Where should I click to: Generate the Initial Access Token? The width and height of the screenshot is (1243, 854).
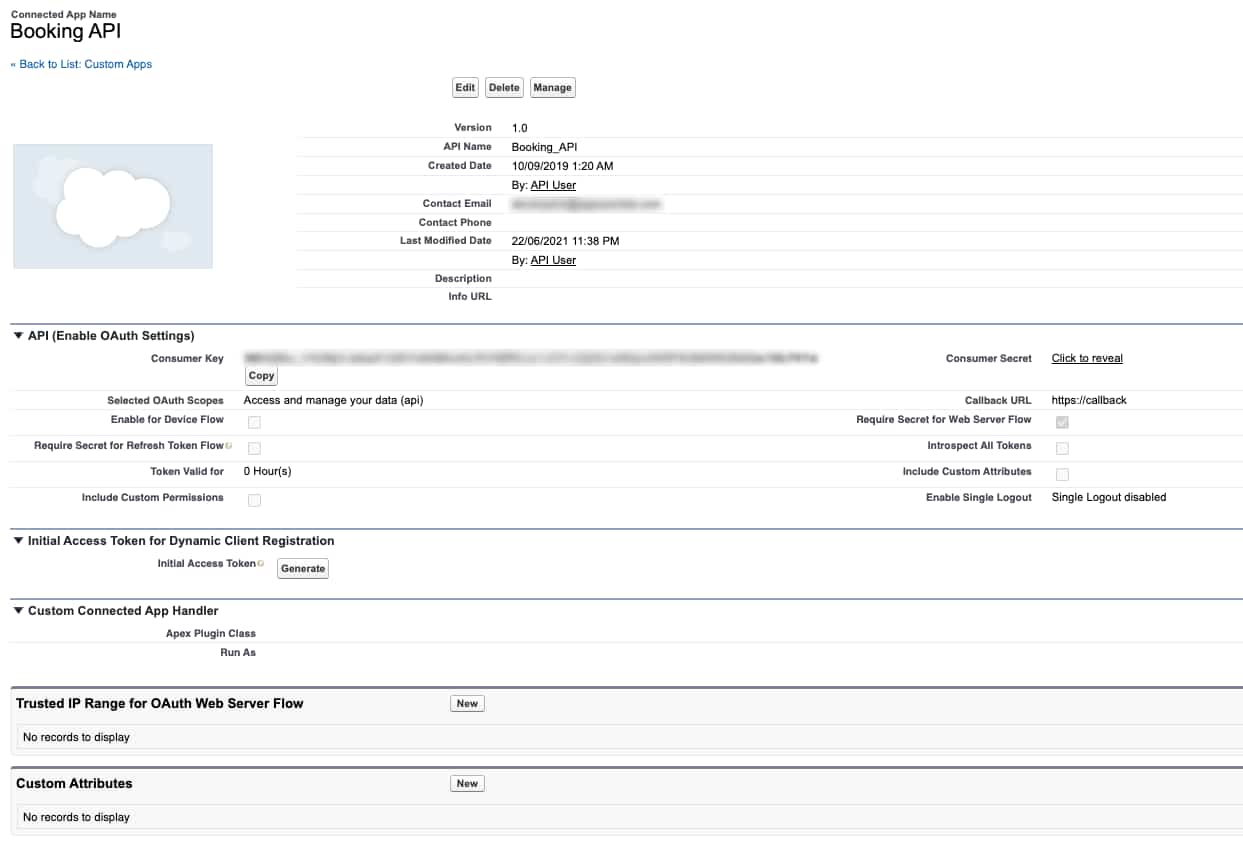(x=302, y=568)
